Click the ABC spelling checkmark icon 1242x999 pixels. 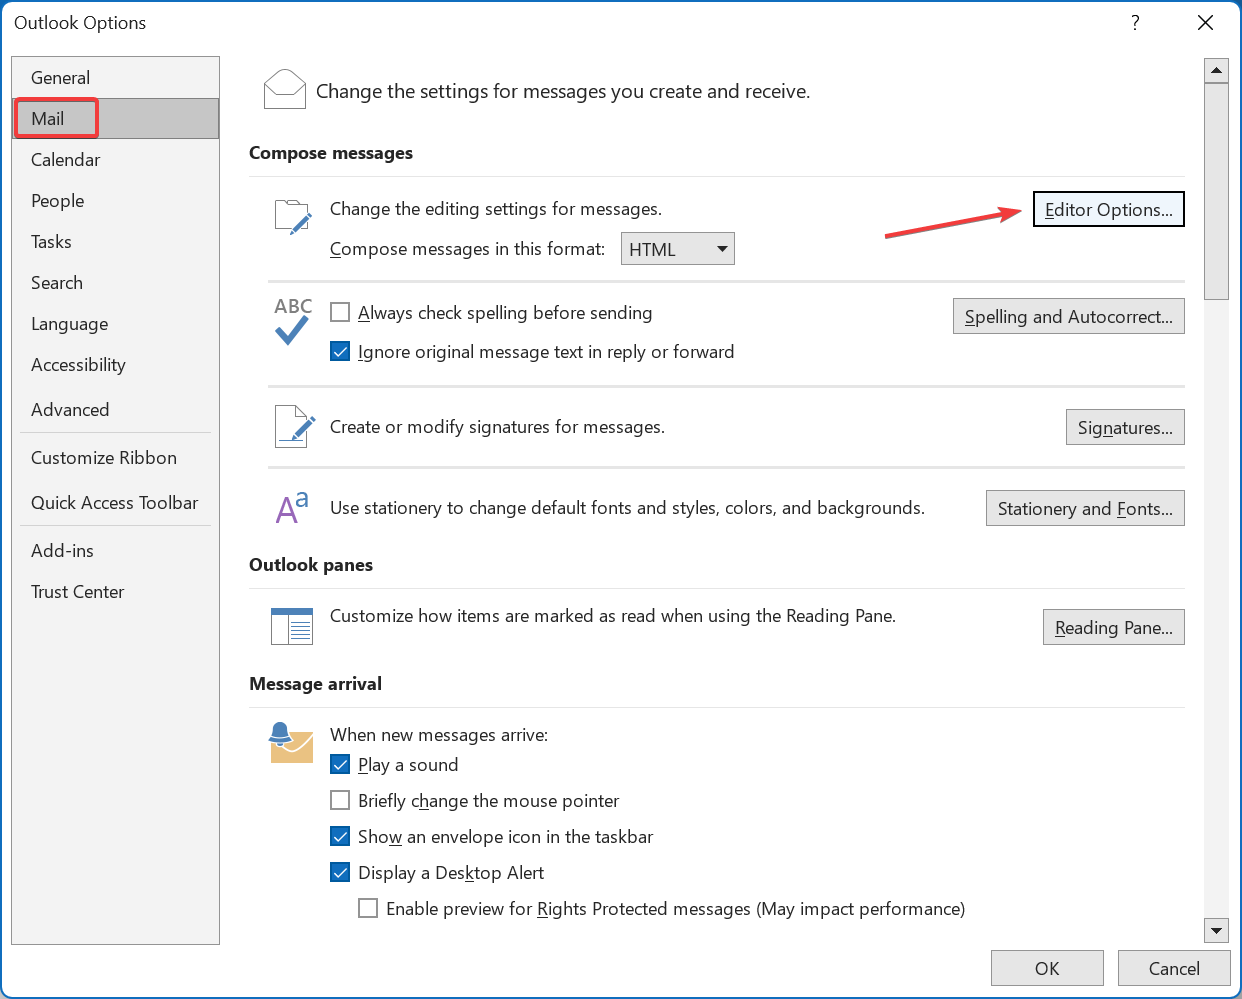pos(292,320)
